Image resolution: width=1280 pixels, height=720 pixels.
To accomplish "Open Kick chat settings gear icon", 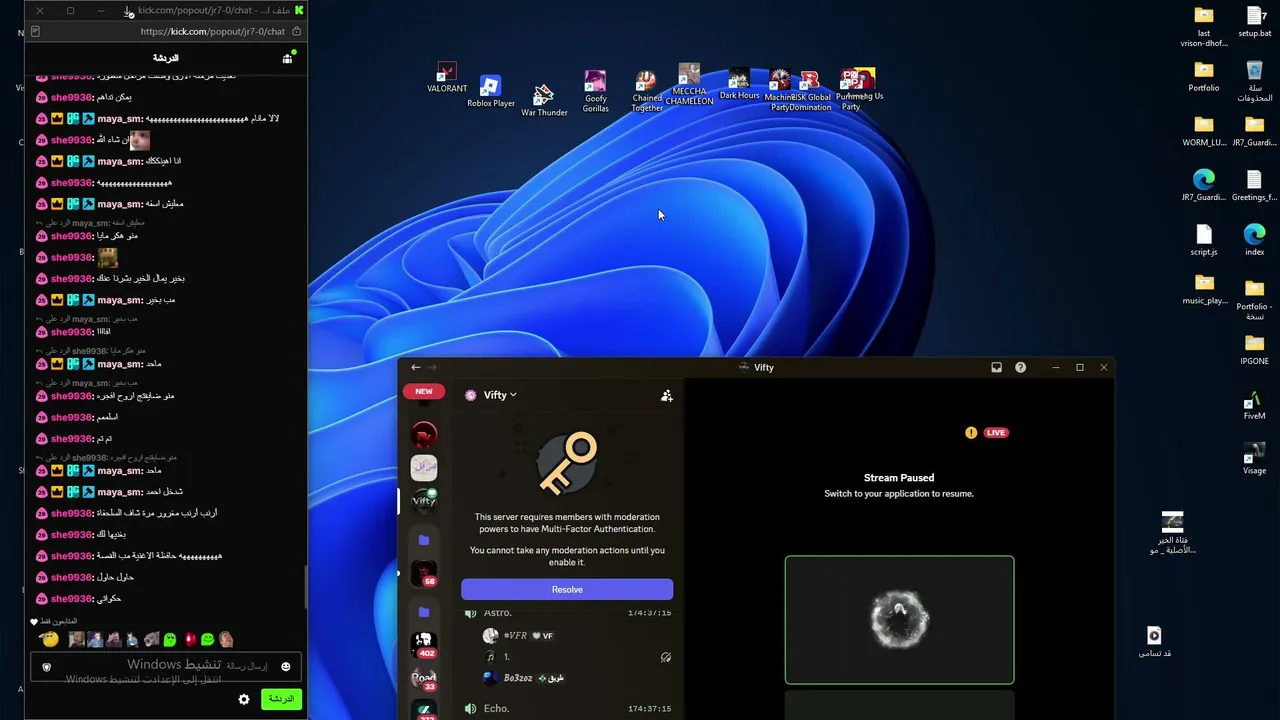I will point(244,699).
